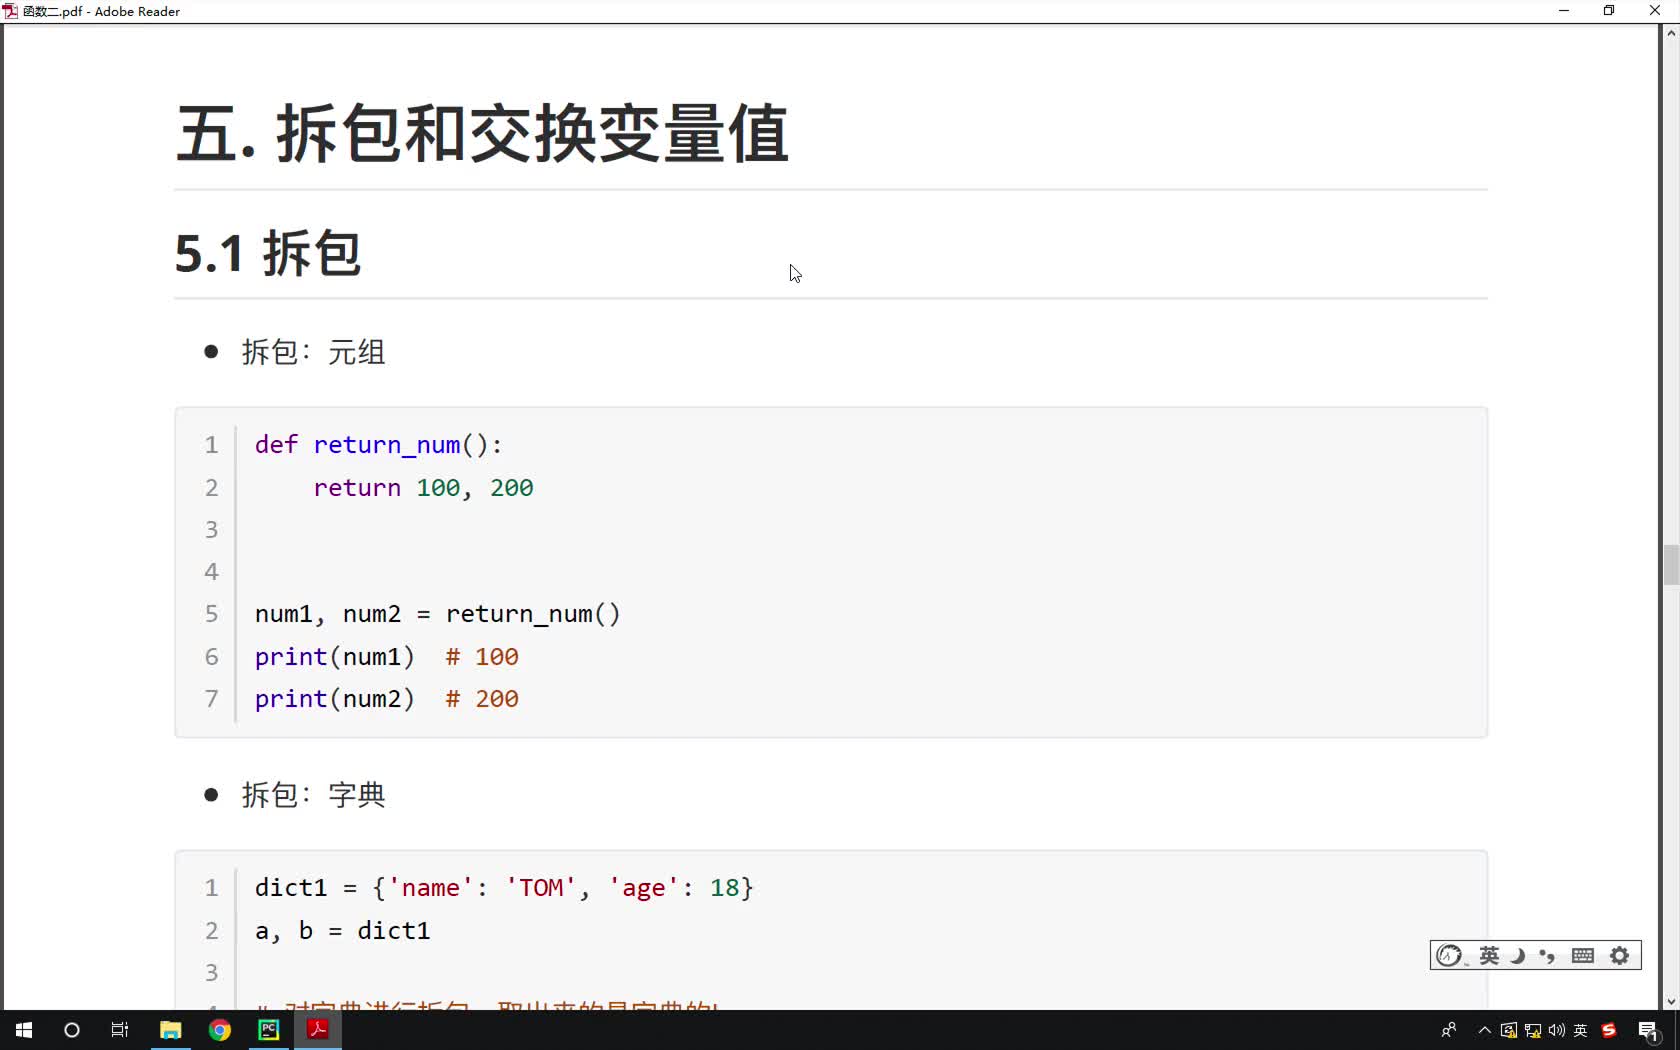The width and height of the screenshot is (1680, 1050).
Task: Toggle punctuation mode in IME toolbar
Action: [x=1548, y=956]
